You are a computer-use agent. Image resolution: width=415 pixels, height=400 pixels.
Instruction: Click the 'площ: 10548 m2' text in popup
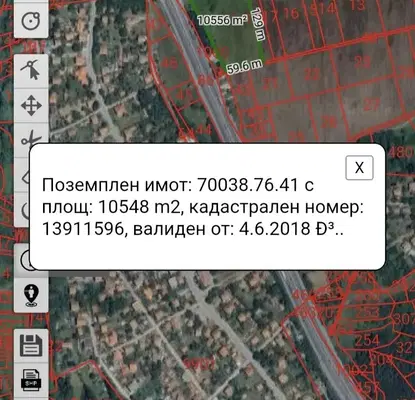[x=111, y=207]
